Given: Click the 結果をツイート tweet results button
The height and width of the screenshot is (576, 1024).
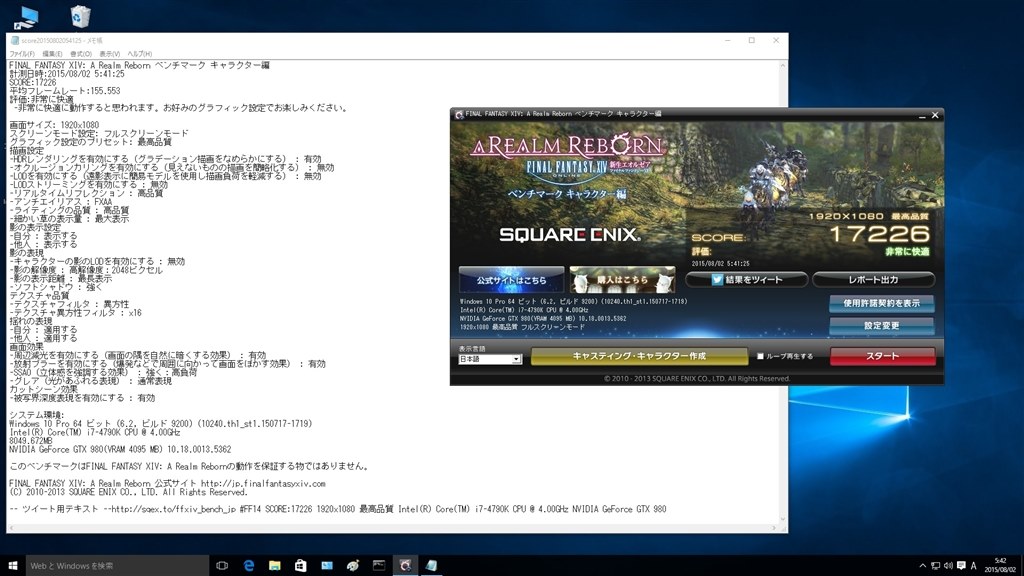Looking at the screenshot, I should click(x=746, y=280).
